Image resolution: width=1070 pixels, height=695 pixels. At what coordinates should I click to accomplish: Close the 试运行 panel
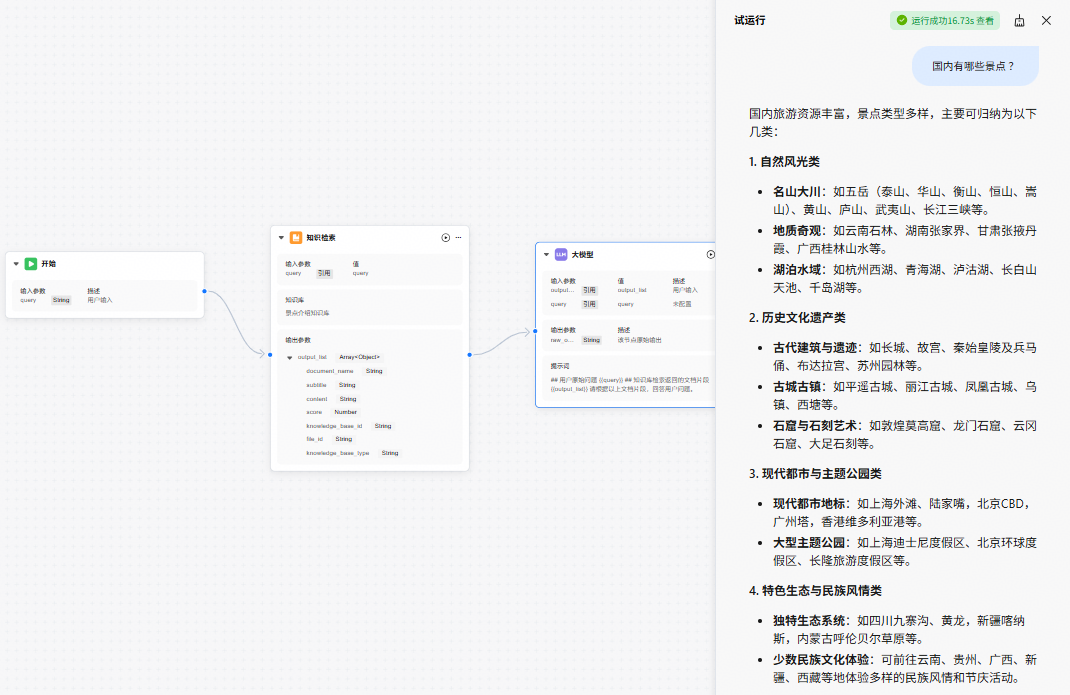1046,20
